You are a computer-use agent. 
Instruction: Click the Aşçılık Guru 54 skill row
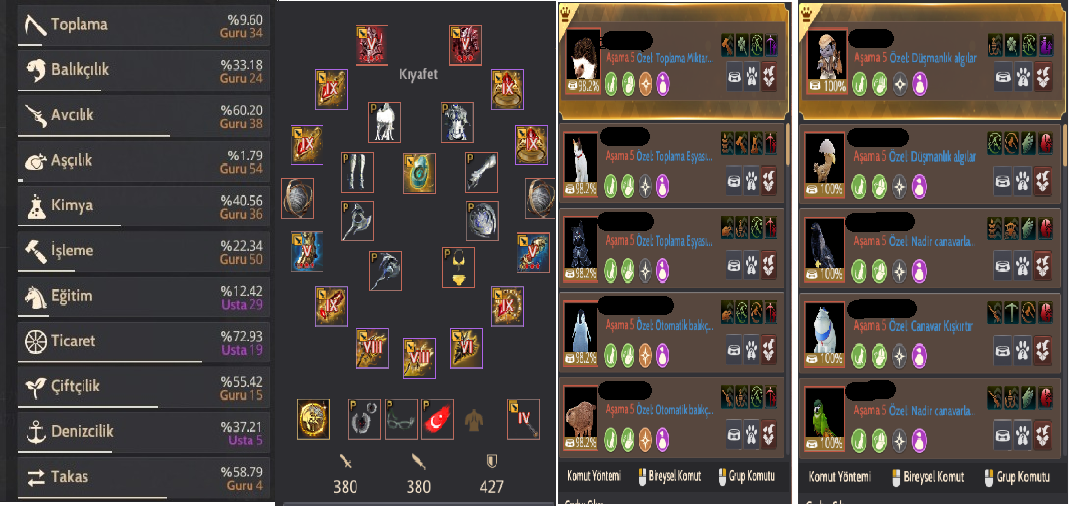143,162
